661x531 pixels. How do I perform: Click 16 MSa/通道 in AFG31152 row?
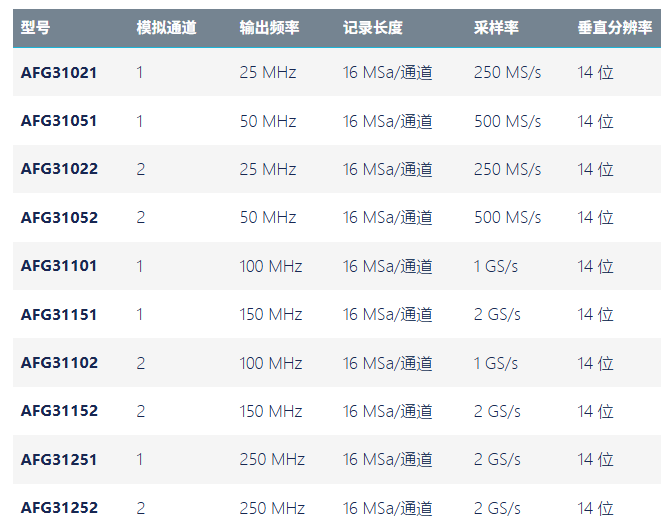[387, 411]
